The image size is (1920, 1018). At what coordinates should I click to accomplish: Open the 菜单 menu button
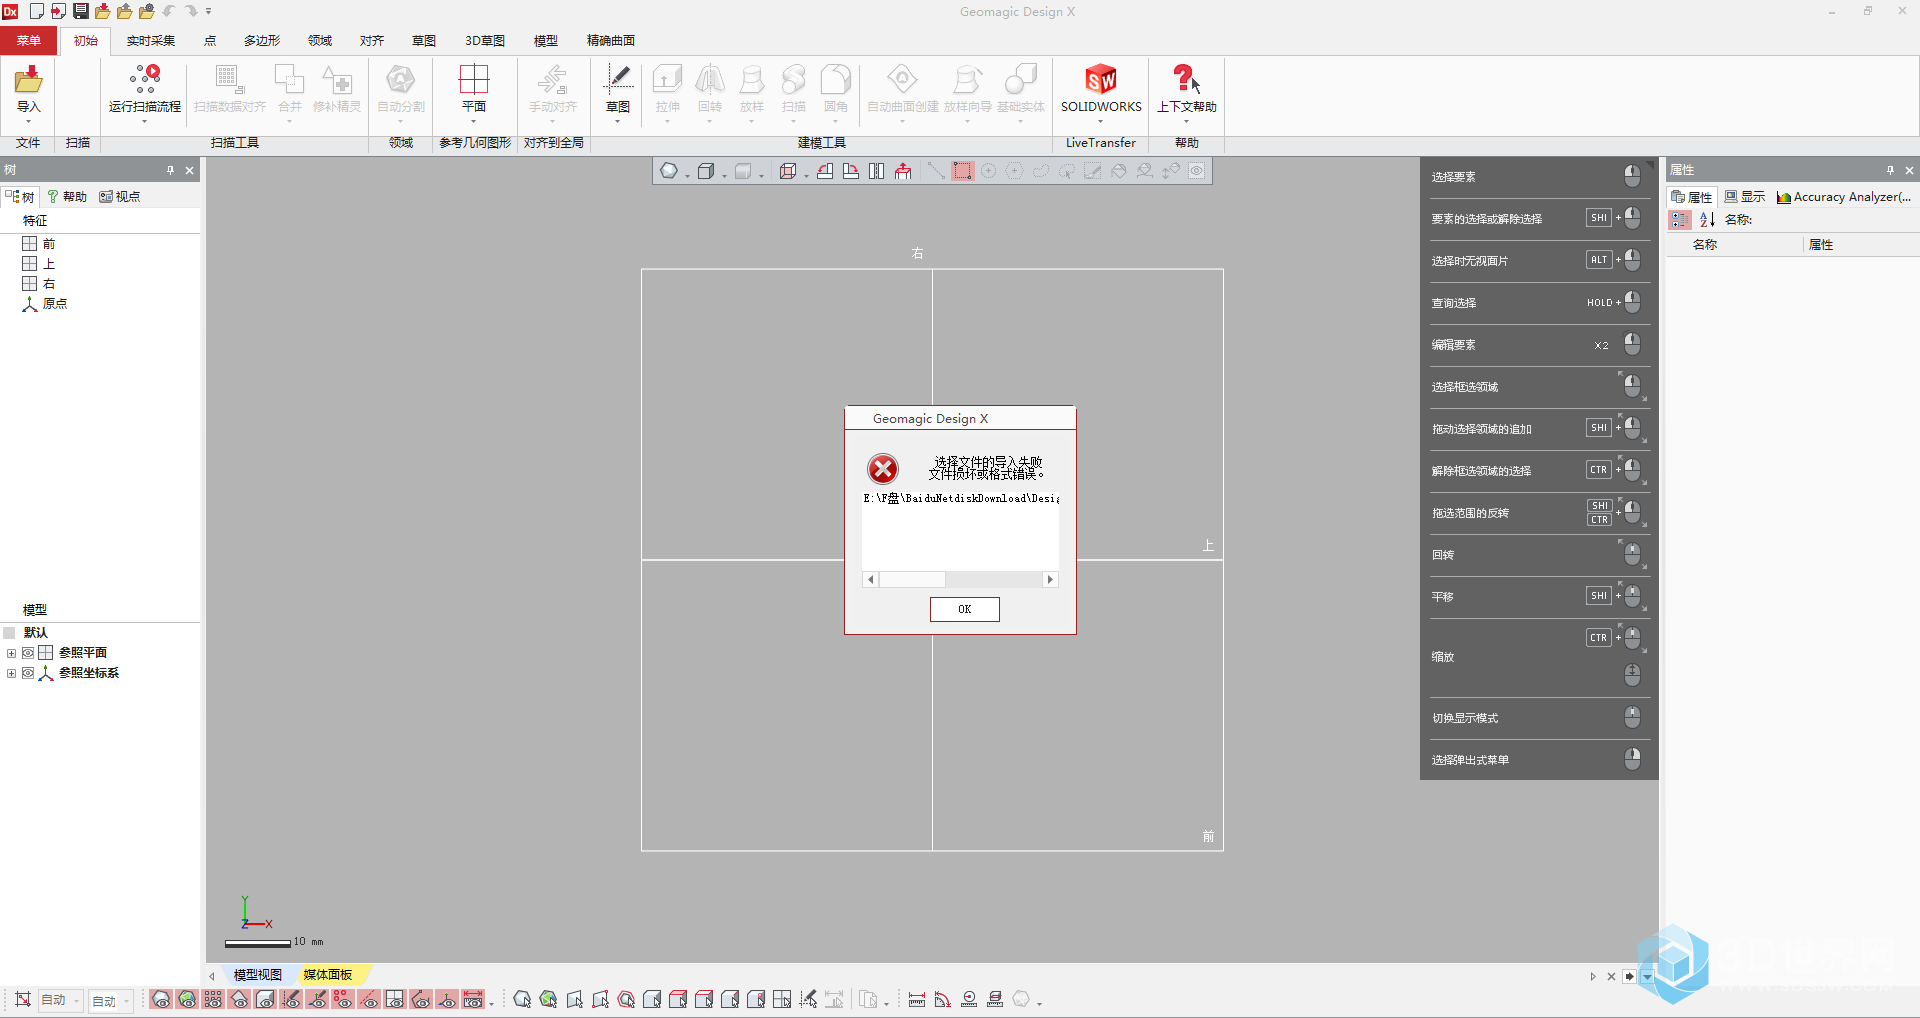[x=28, y=40]
